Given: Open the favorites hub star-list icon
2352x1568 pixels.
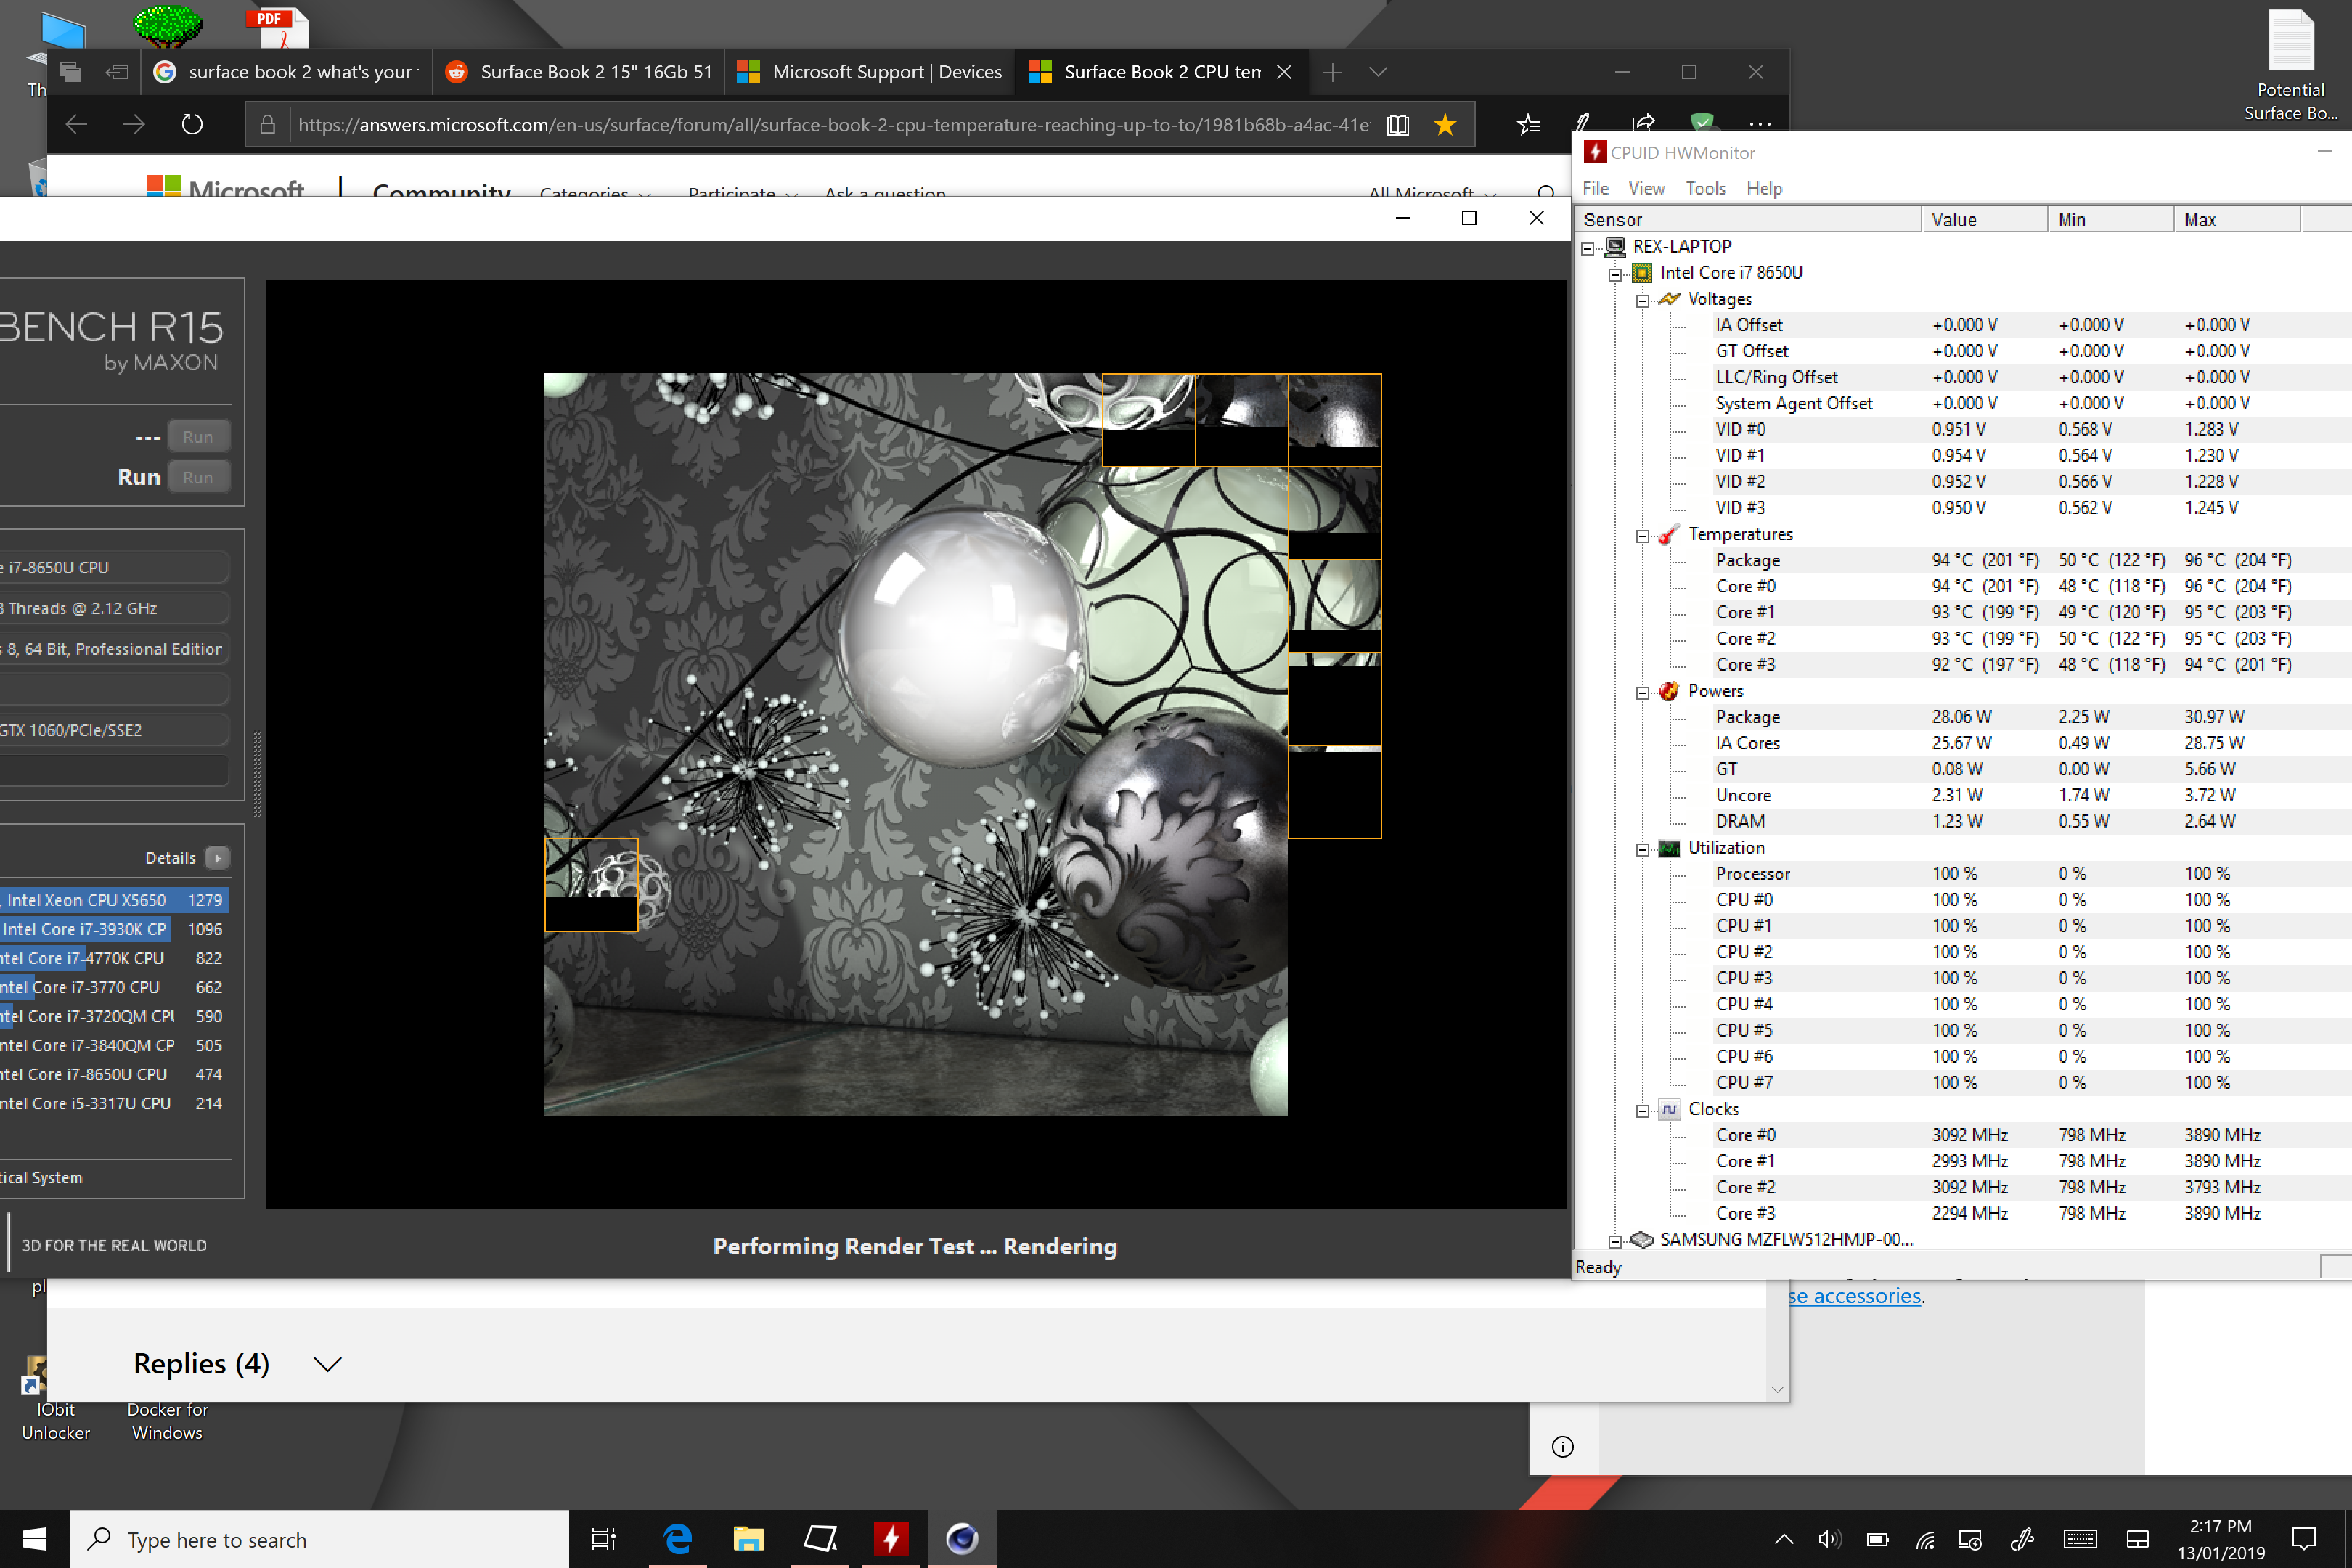Looking at the screenshot, I should pyautogui.click(x=1528, y=125).
